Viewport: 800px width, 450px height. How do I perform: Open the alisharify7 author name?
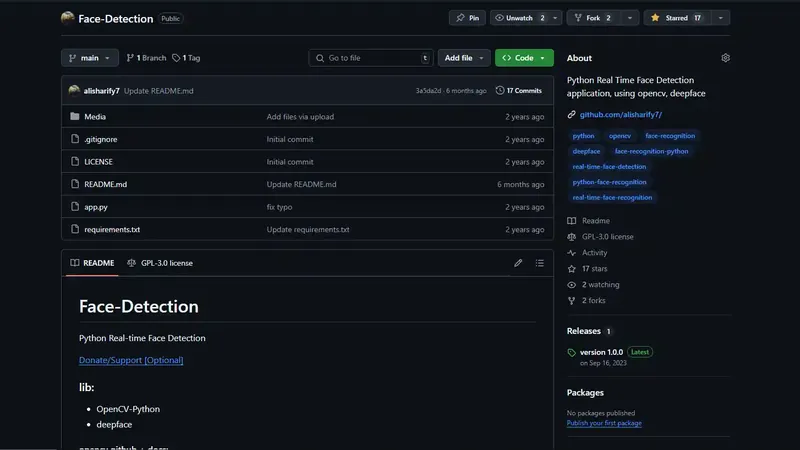pyautogui.click(x=102, y=90)
